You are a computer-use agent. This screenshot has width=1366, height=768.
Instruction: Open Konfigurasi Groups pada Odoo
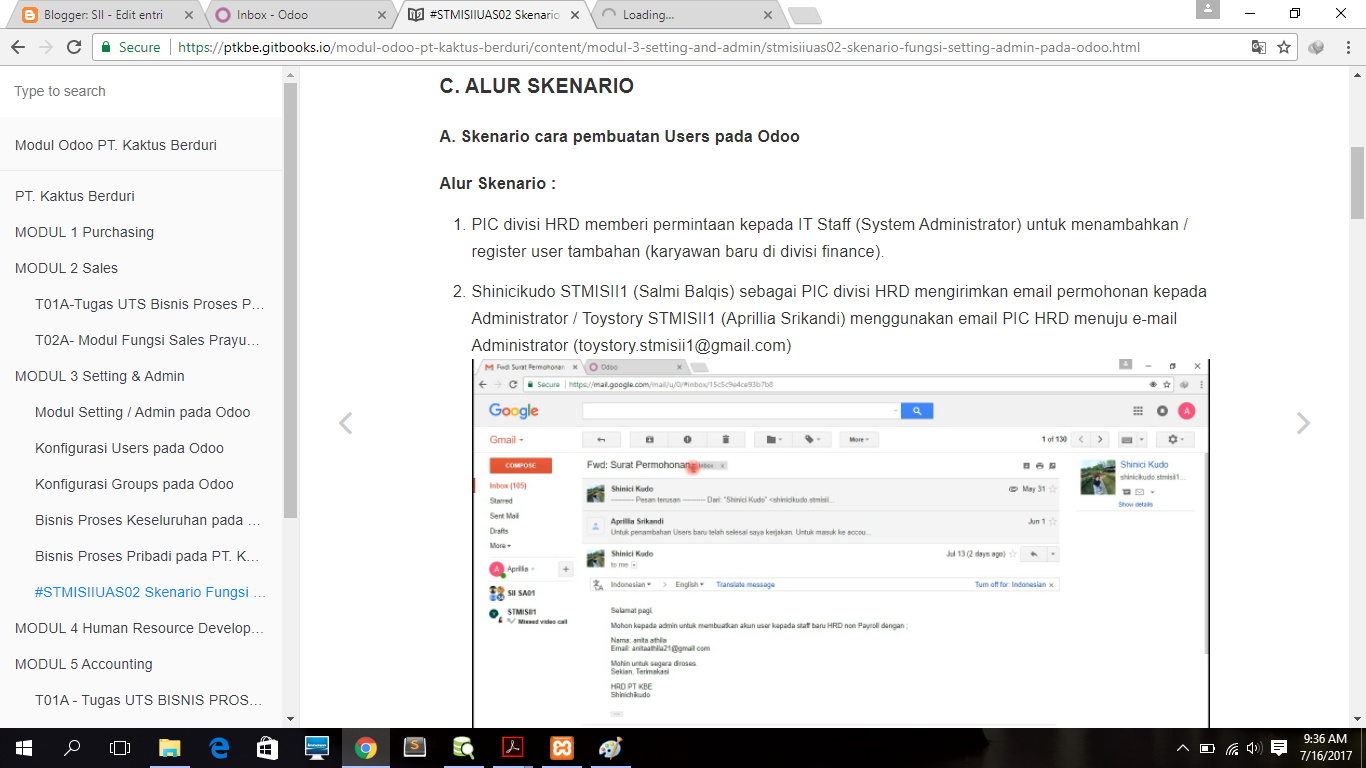134,484
